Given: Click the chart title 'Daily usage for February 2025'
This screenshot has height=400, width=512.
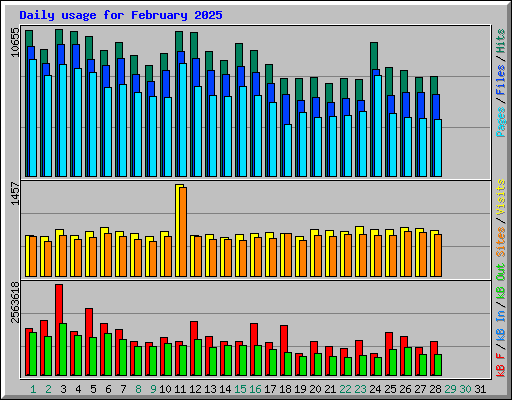Looking at the screenshot, I should coord(121,15).
